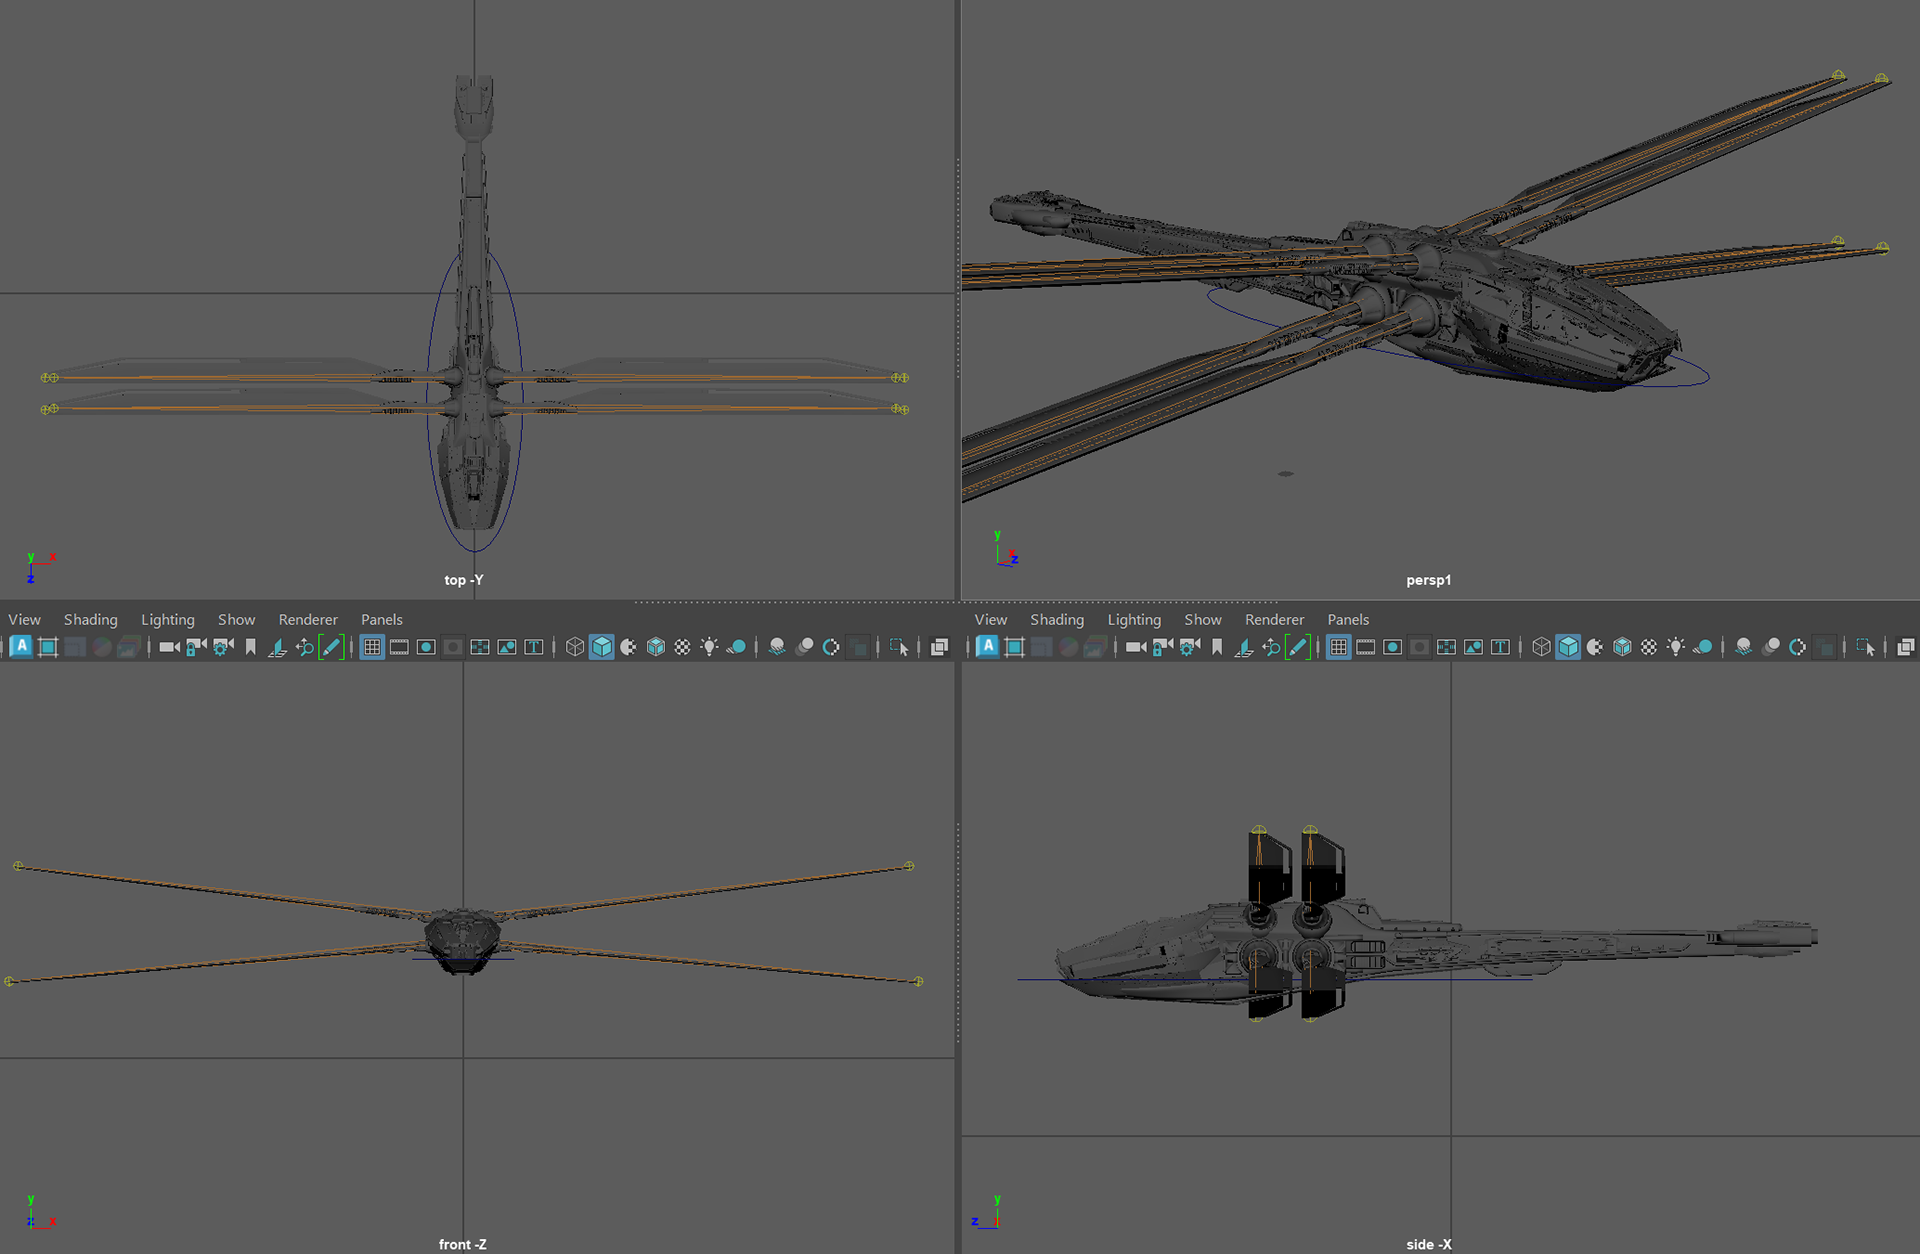The height and width of the screenshot is (1254, 1920).
Task: Click the blue 'A' icon in front -Z toolbar
Action: [x=21, y=647]
